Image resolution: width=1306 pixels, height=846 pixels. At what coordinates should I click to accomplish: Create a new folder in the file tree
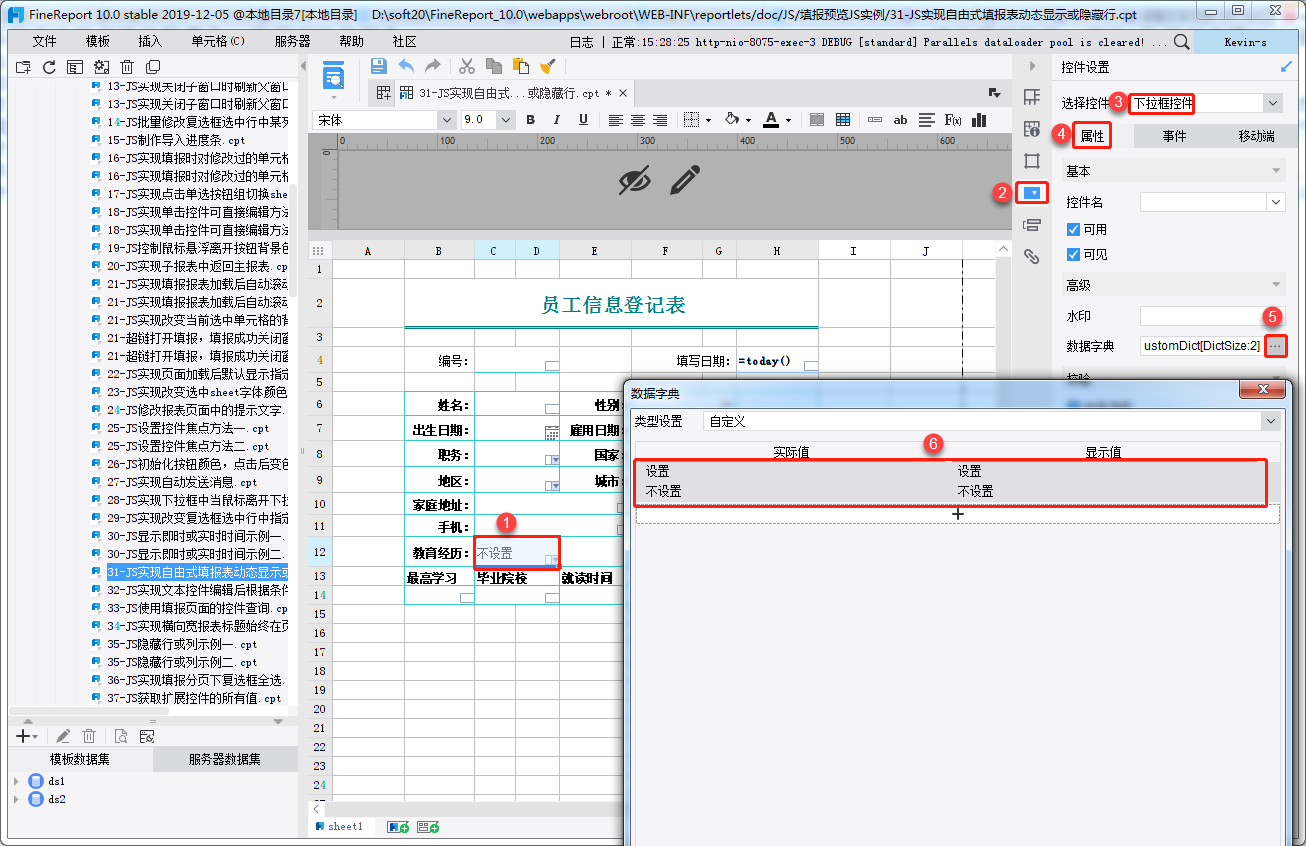point(23,67)
